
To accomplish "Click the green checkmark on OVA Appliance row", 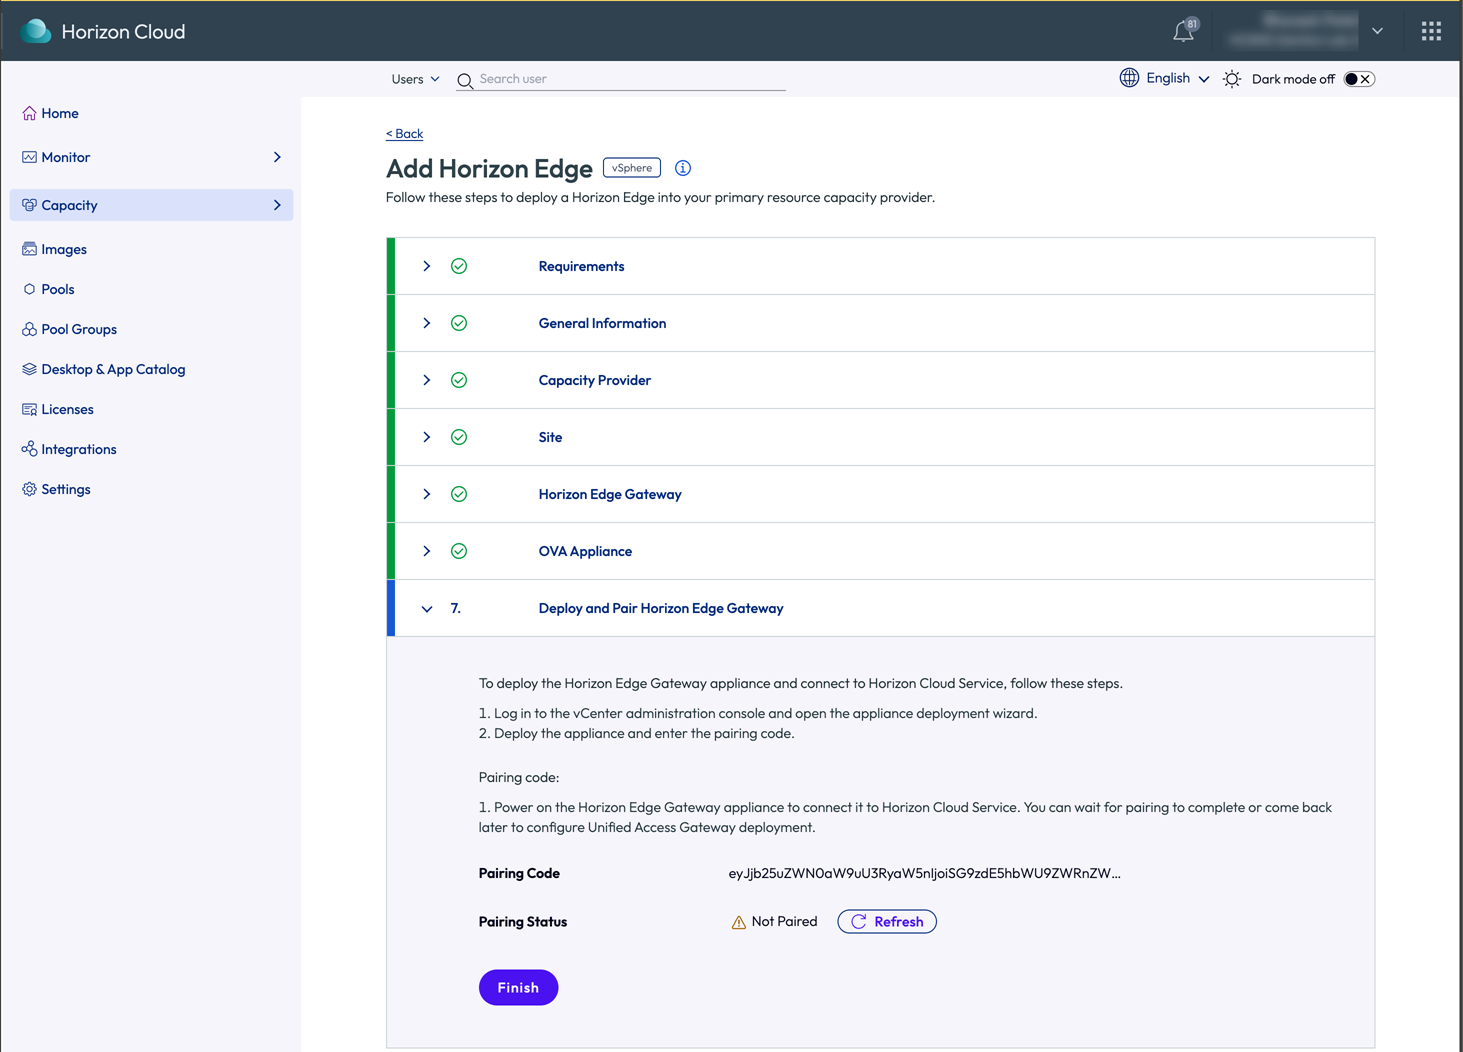I will (459, 551).
